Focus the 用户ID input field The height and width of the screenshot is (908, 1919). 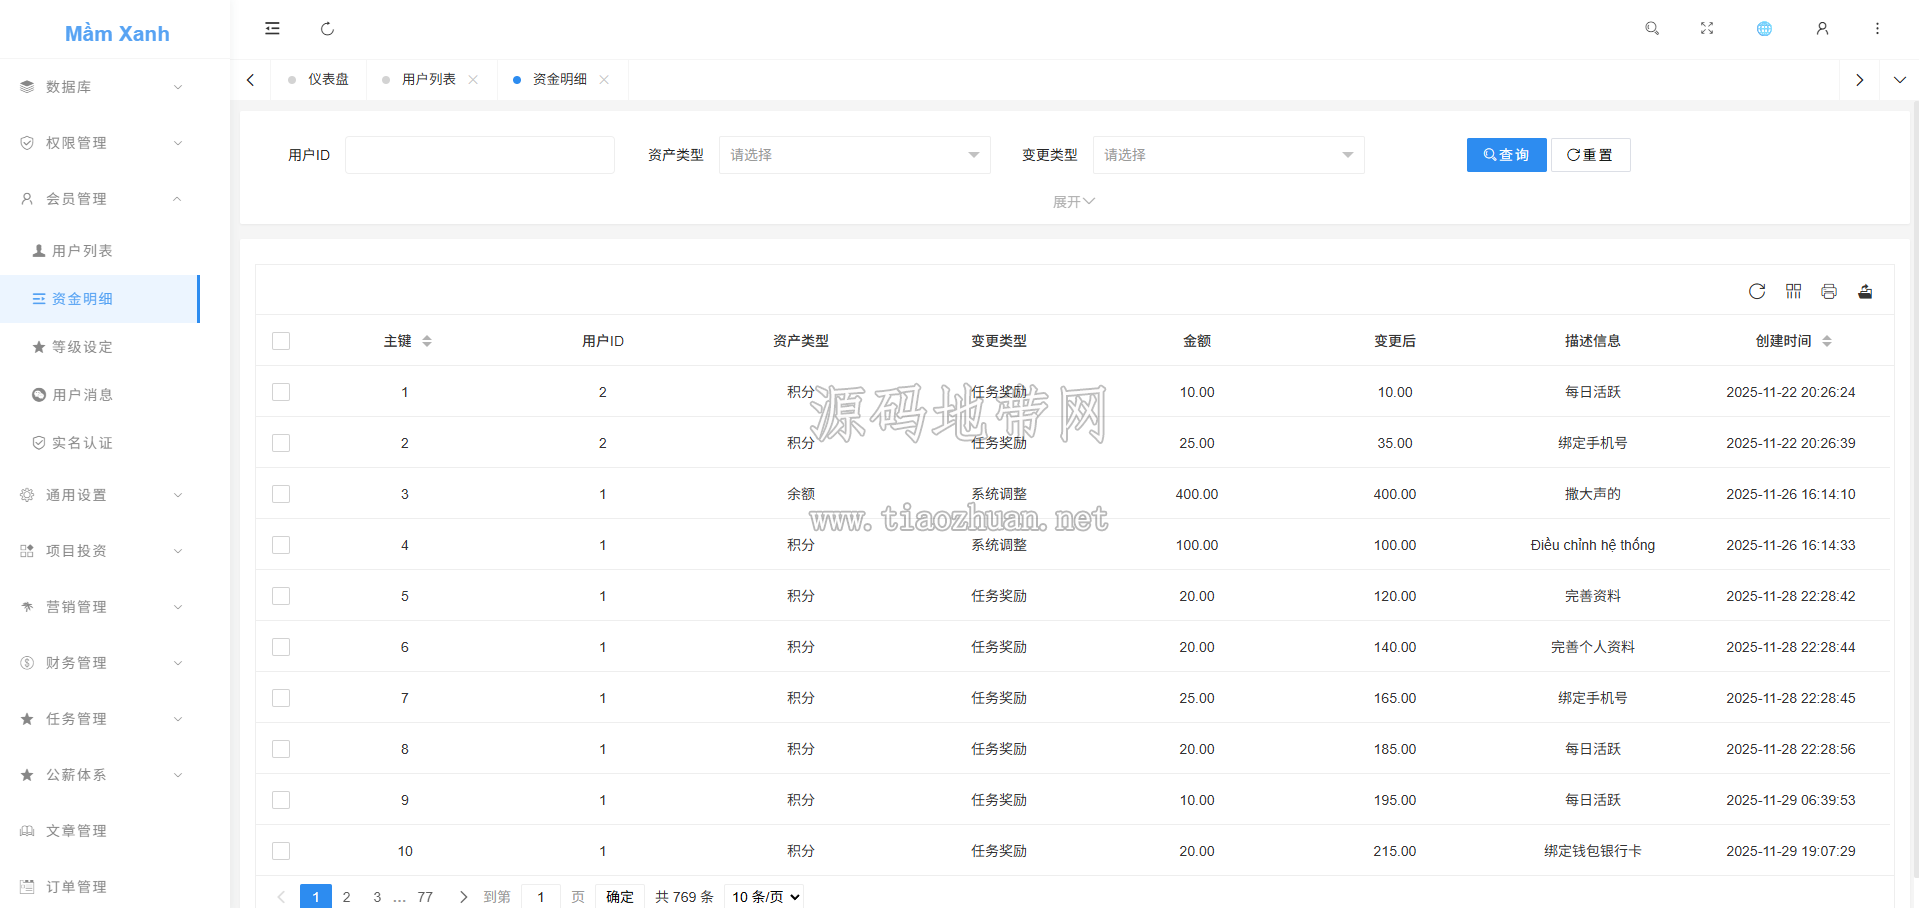pyautogui.click(x=480, y=155)
